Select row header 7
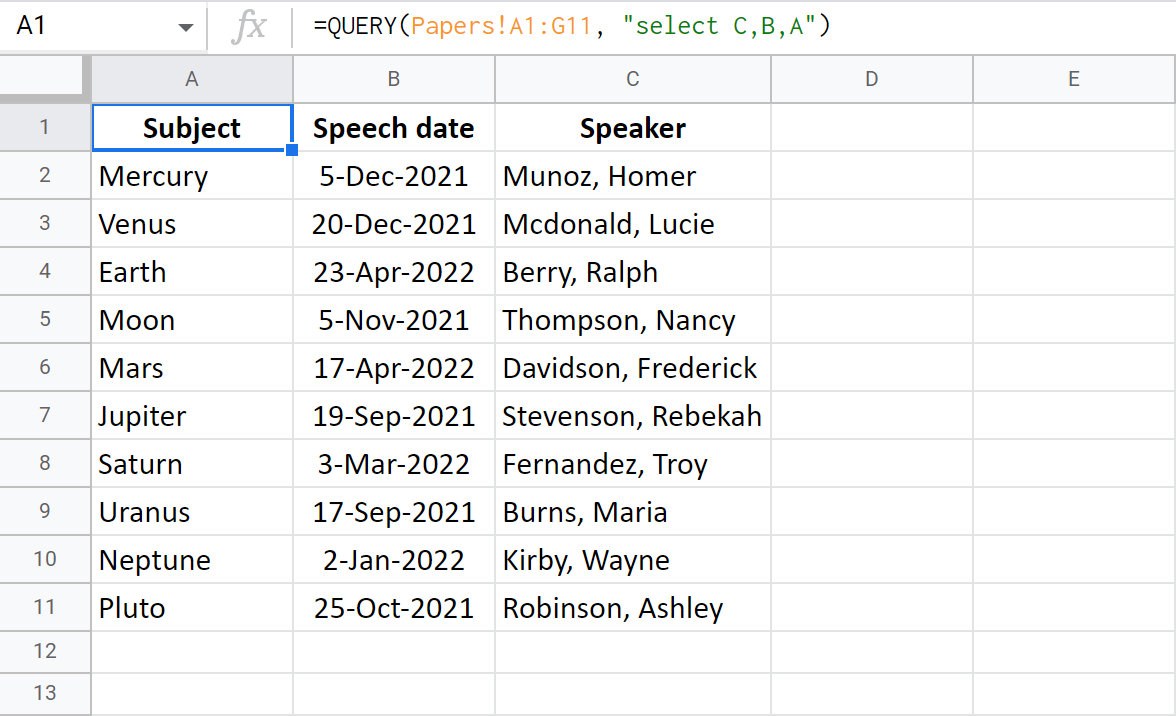1176x716 pixels. click(45, 415)
